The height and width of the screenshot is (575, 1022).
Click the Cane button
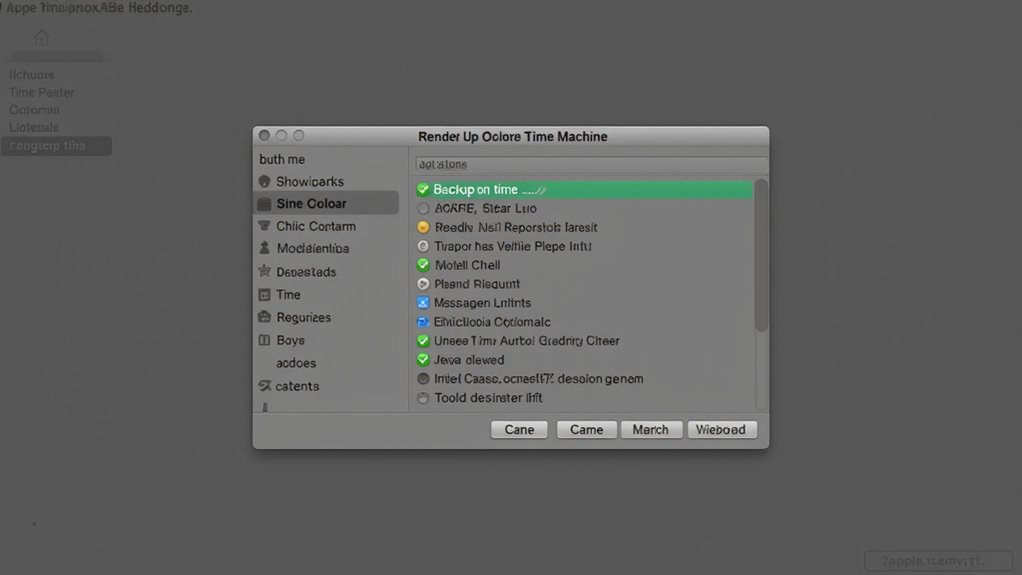click(519, 429)
